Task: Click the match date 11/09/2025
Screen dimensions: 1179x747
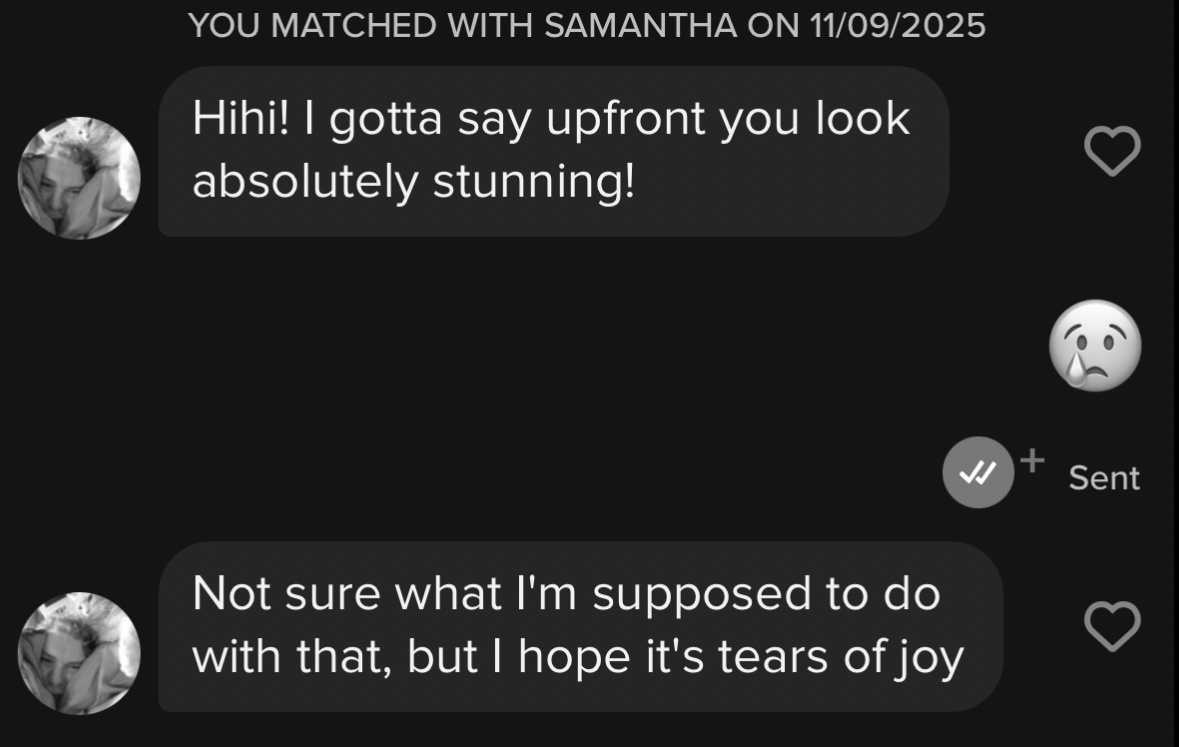Action: (898, 26)
